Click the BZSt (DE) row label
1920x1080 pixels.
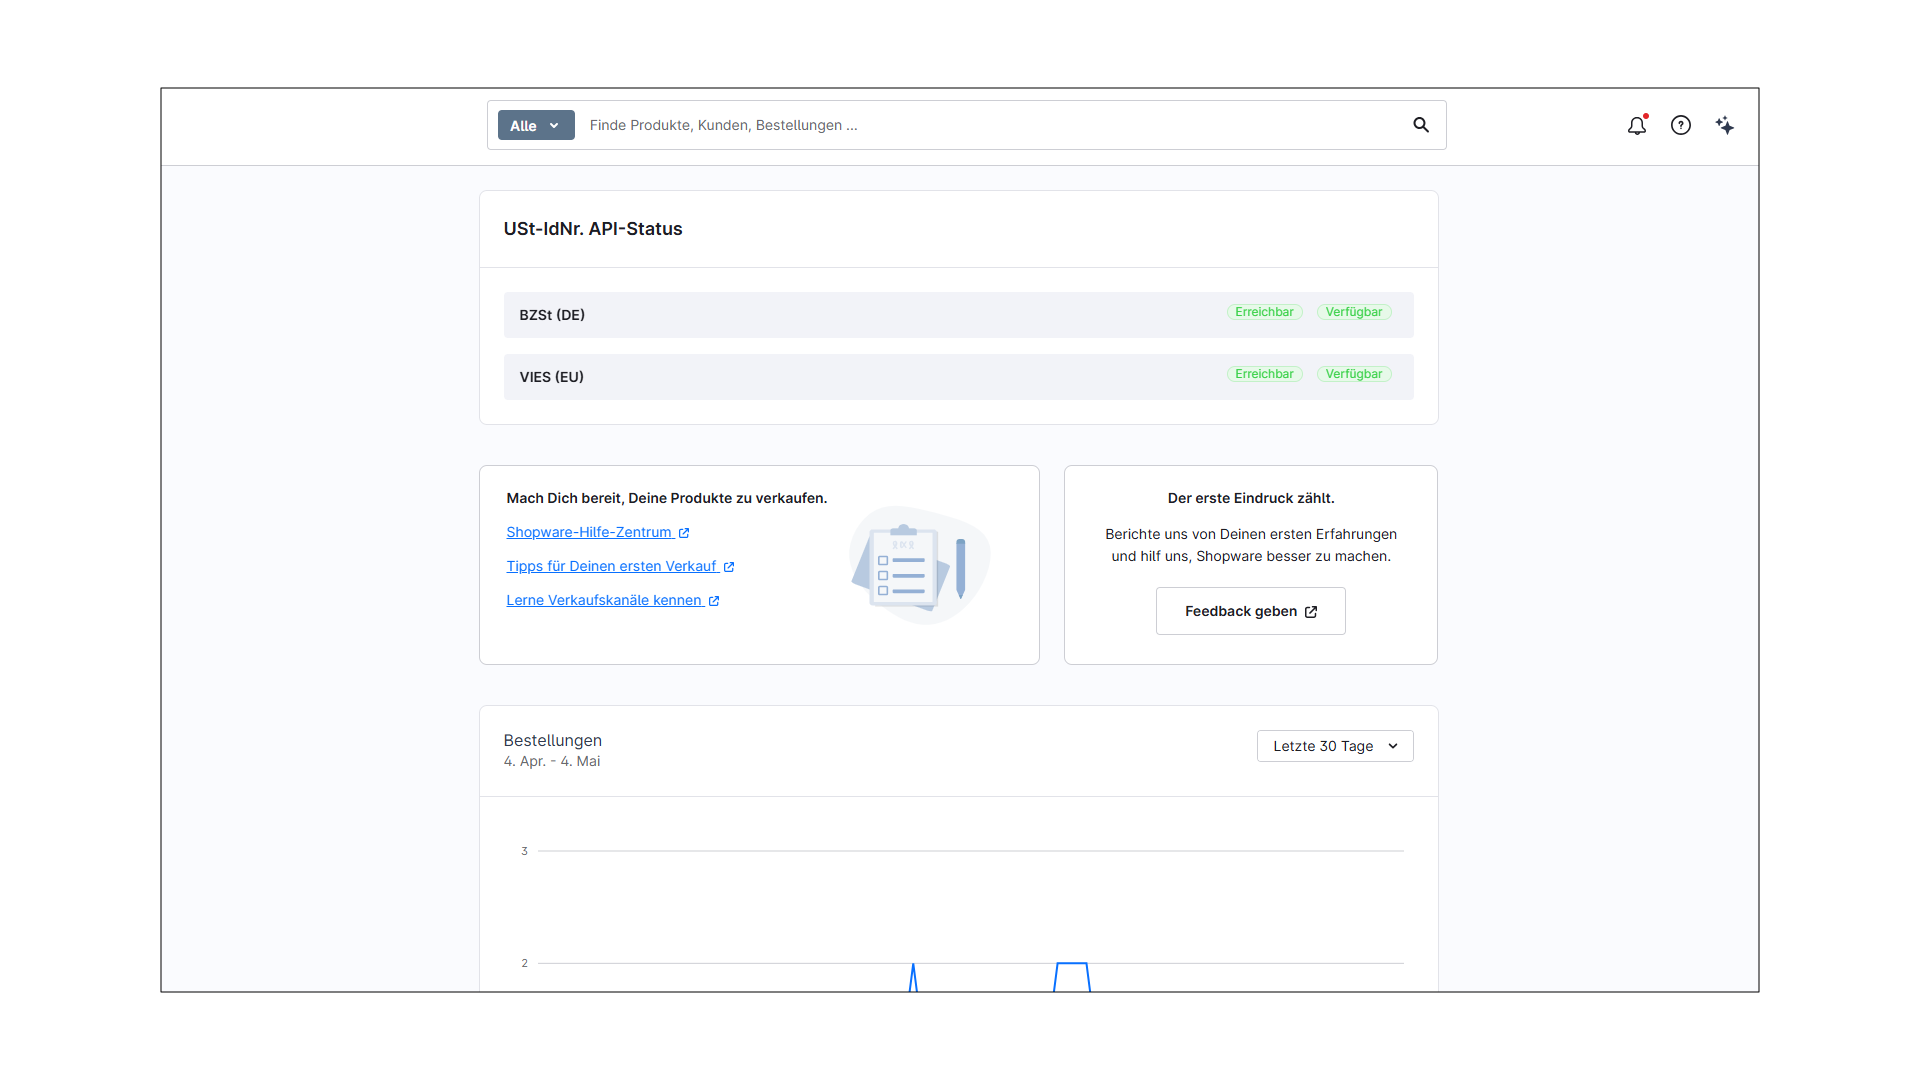click(552, 315)
